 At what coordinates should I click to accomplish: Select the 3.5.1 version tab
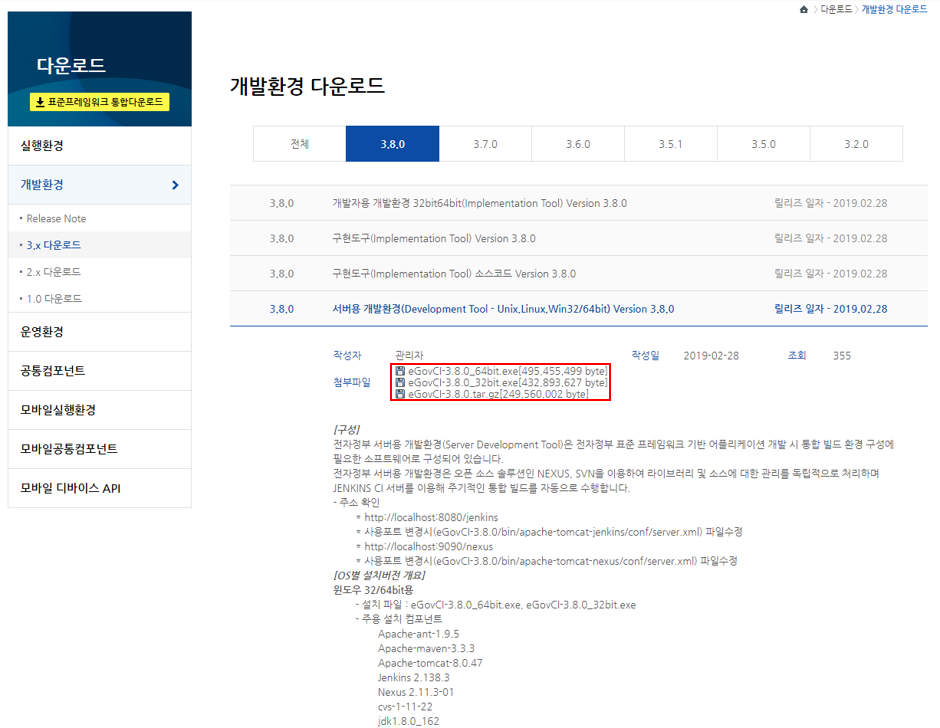[x=670, y=144]
